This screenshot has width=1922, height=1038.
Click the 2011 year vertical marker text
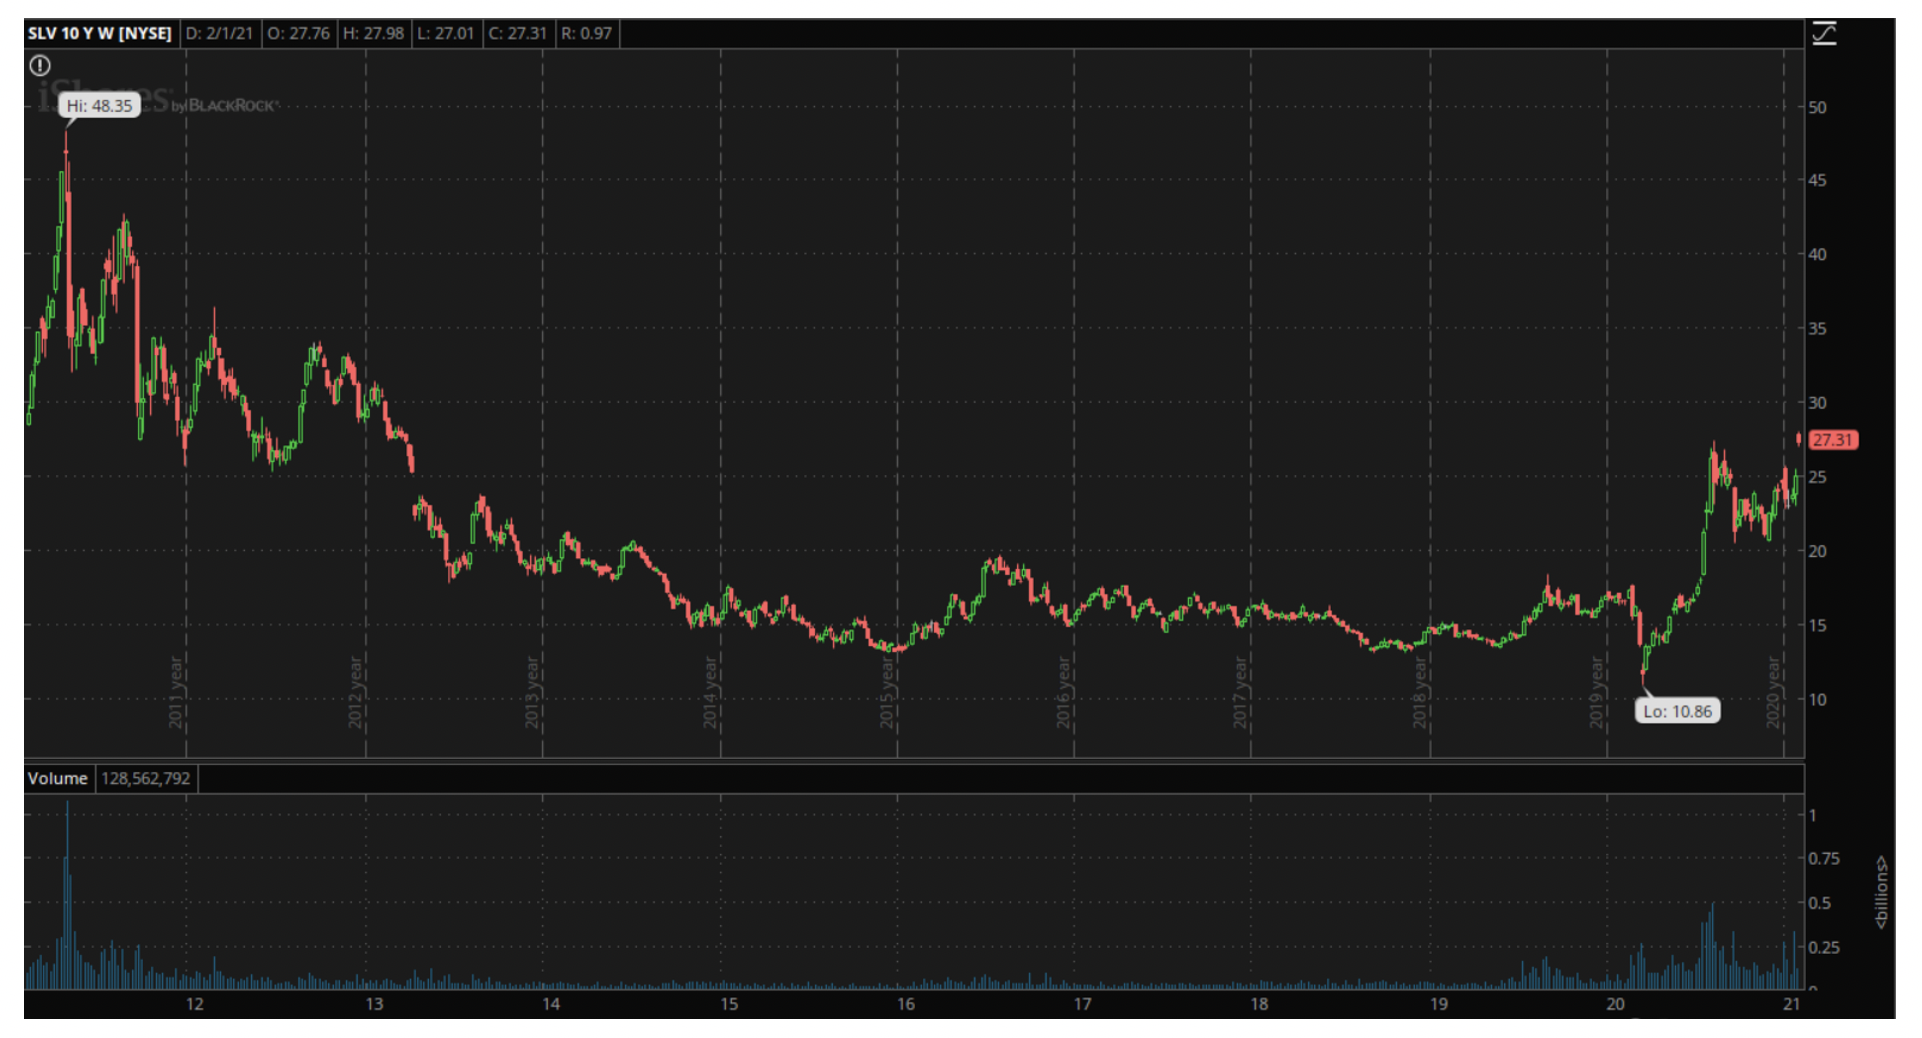tap(176, 692)
